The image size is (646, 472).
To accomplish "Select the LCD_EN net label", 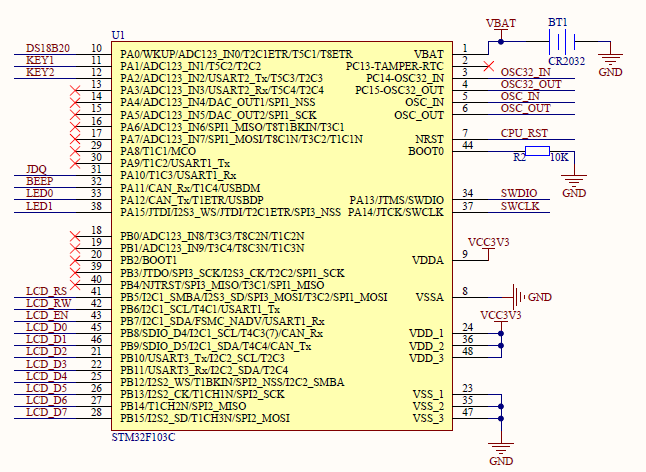I will click(x=47, y=315).
